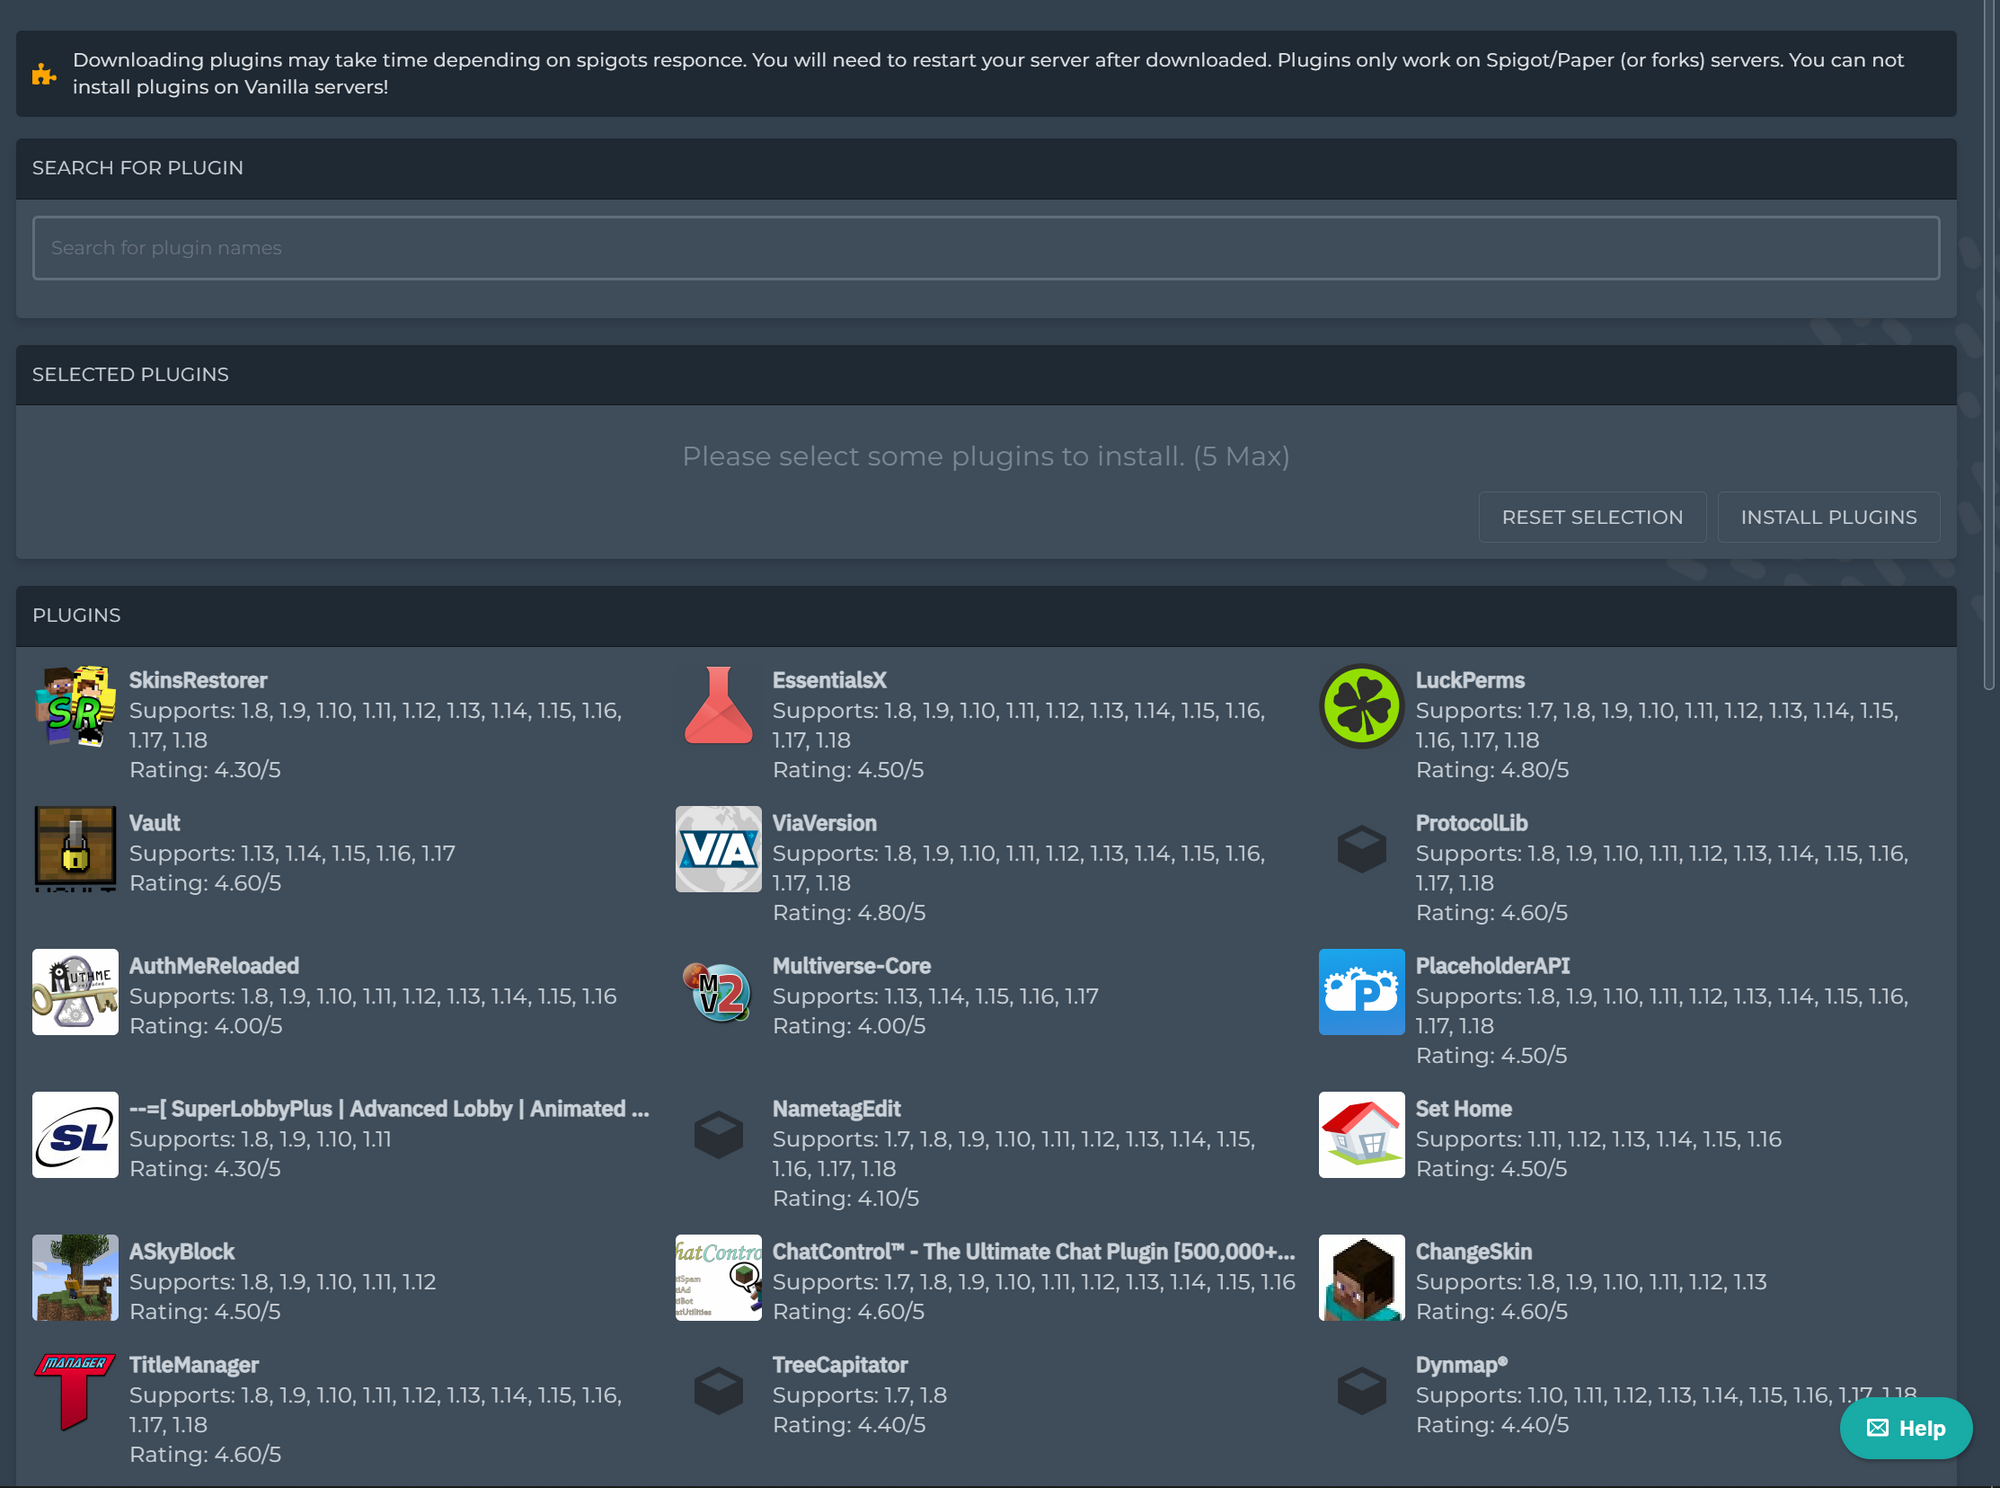Select the LuckPerms plugin title
This screenshot has height=1488, width=2000.
click(x=1470, y=680)
